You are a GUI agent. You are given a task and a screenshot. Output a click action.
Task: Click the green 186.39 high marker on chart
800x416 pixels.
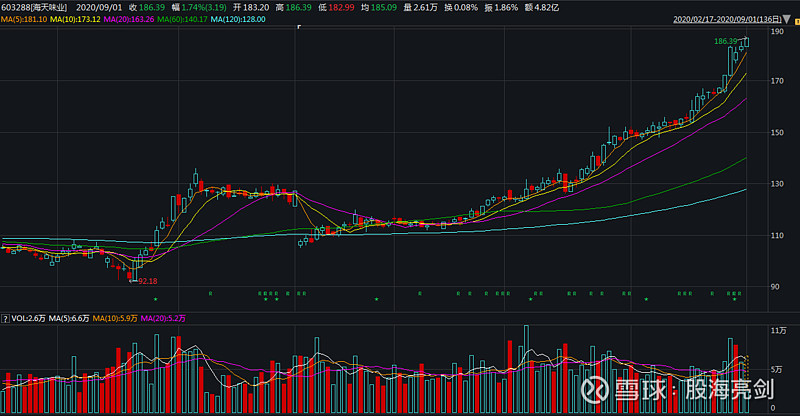tap(726, 41)
